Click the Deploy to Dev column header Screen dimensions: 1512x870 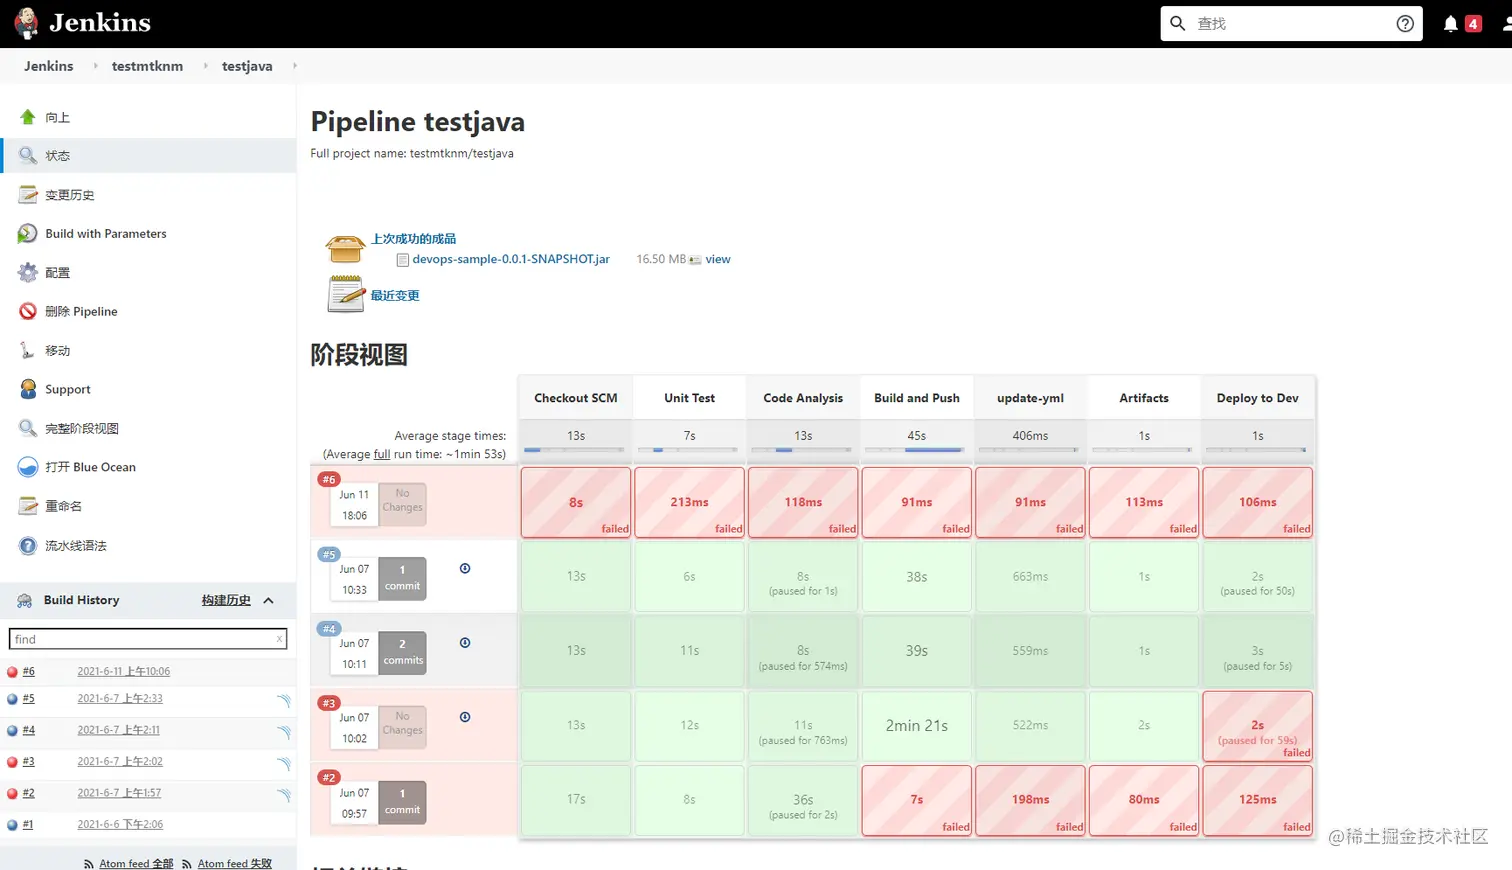1258,398
